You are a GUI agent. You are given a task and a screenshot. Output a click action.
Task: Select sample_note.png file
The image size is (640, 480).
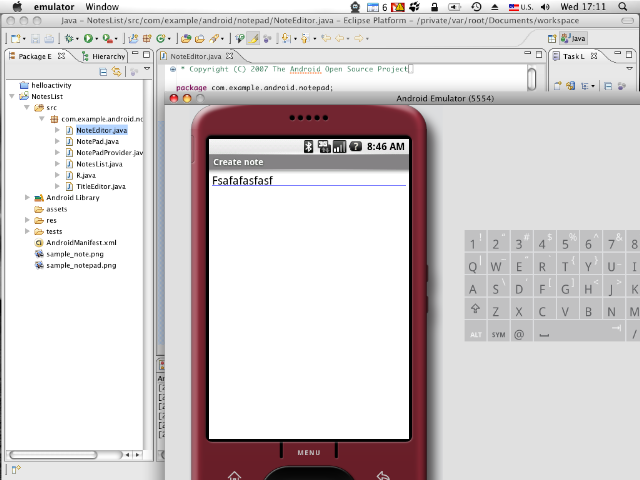coord(75,254)
